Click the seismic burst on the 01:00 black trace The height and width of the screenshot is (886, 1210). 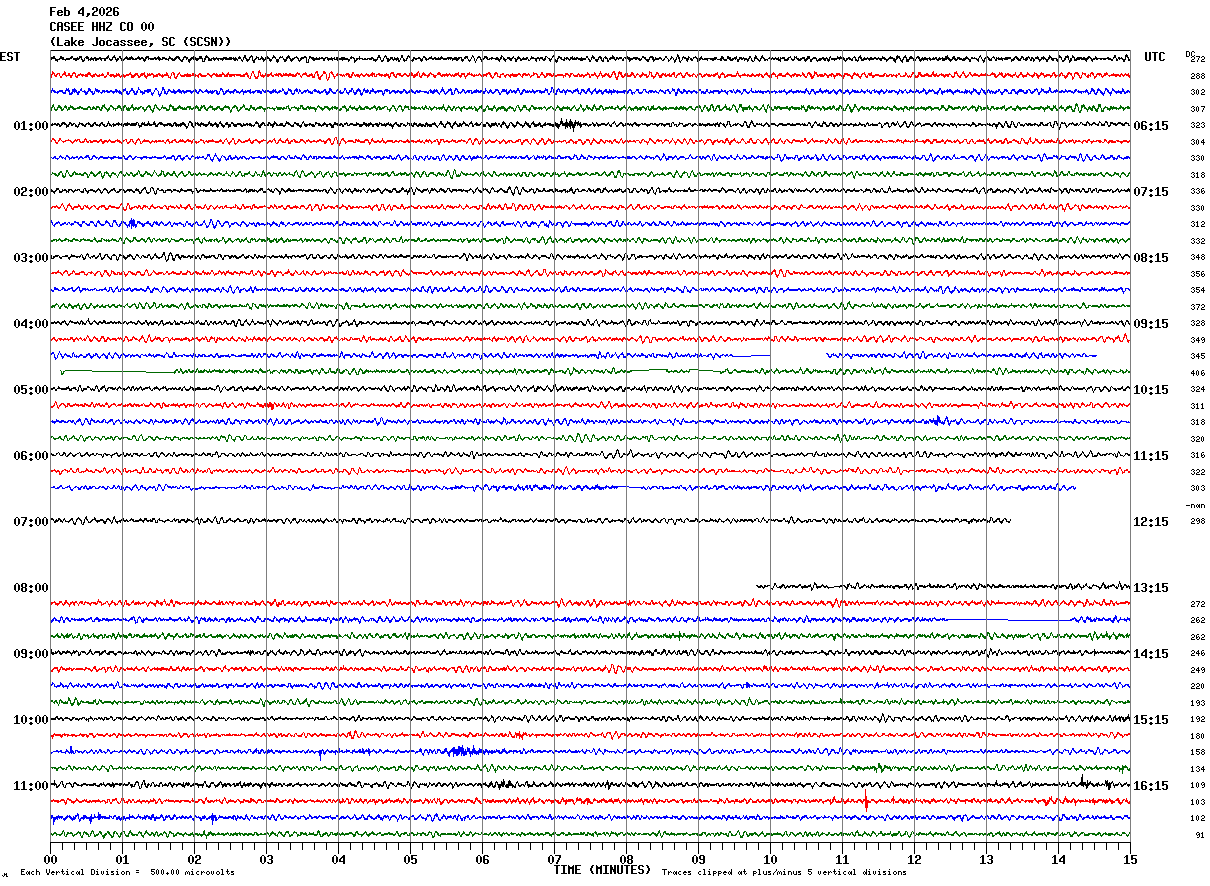[567, 124]
